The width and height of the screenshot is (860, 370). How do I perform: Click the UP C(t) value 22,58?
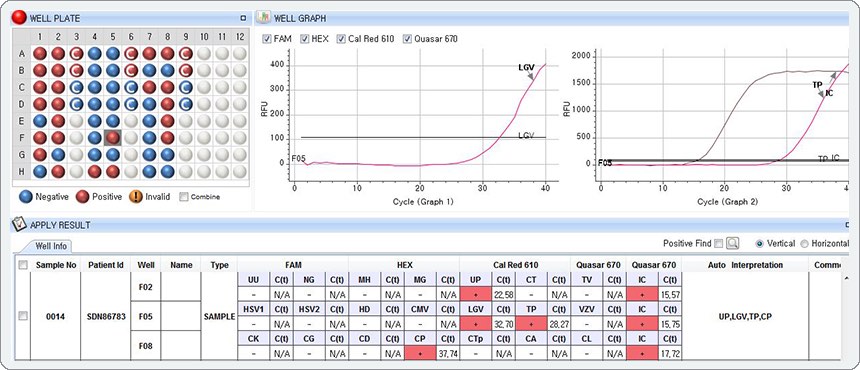[x=503, y=295]
